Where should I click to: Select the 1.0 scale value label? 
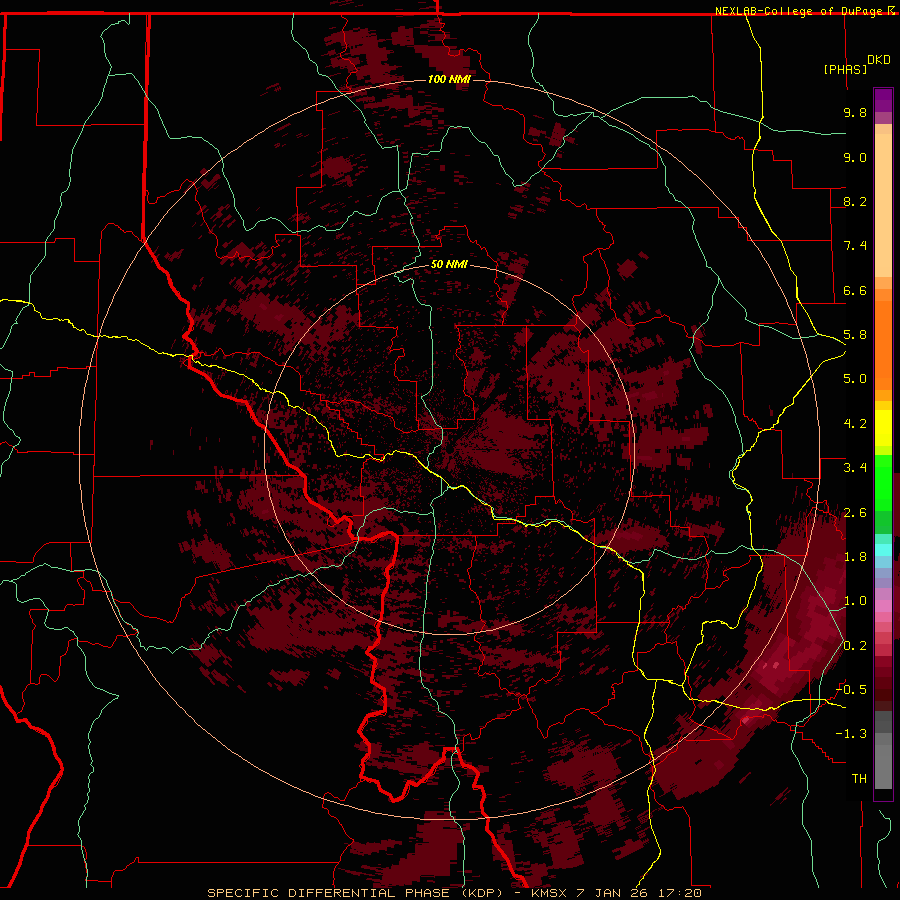coord(855,601)
